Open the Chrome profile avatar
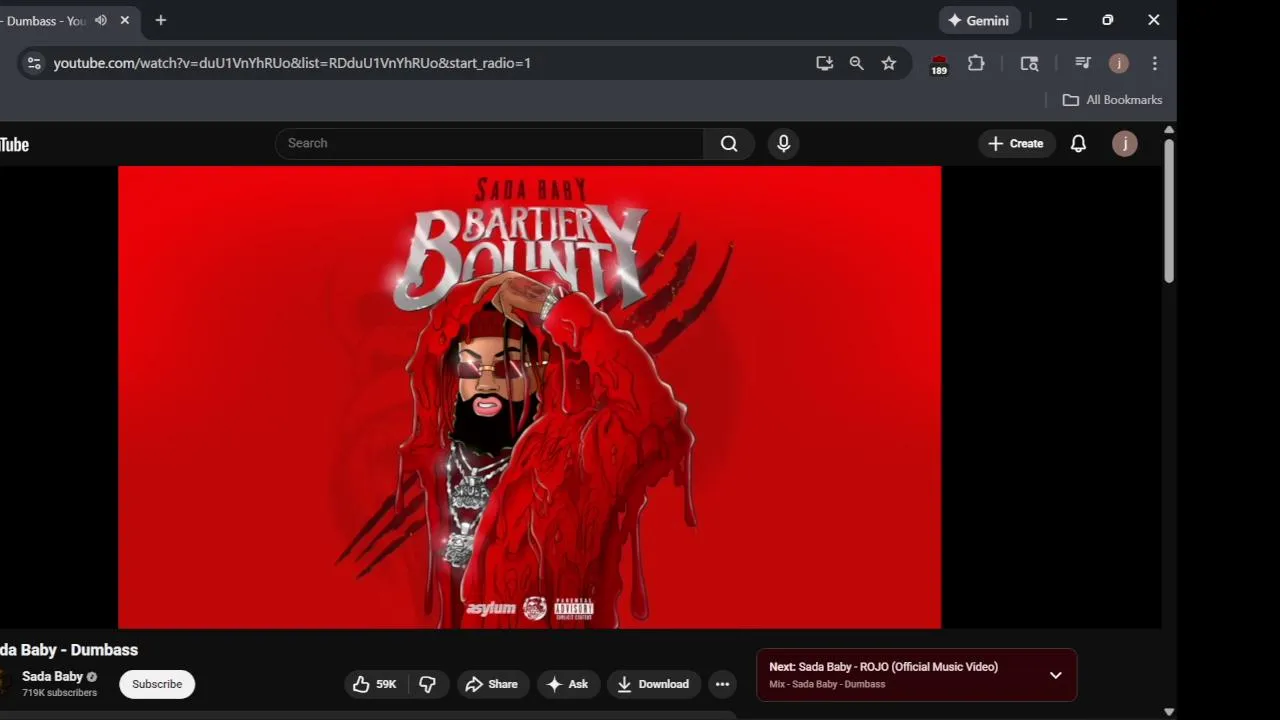Image resolution: width=1280 pixels, height=720 pixels. click(x=1119, y=63)
